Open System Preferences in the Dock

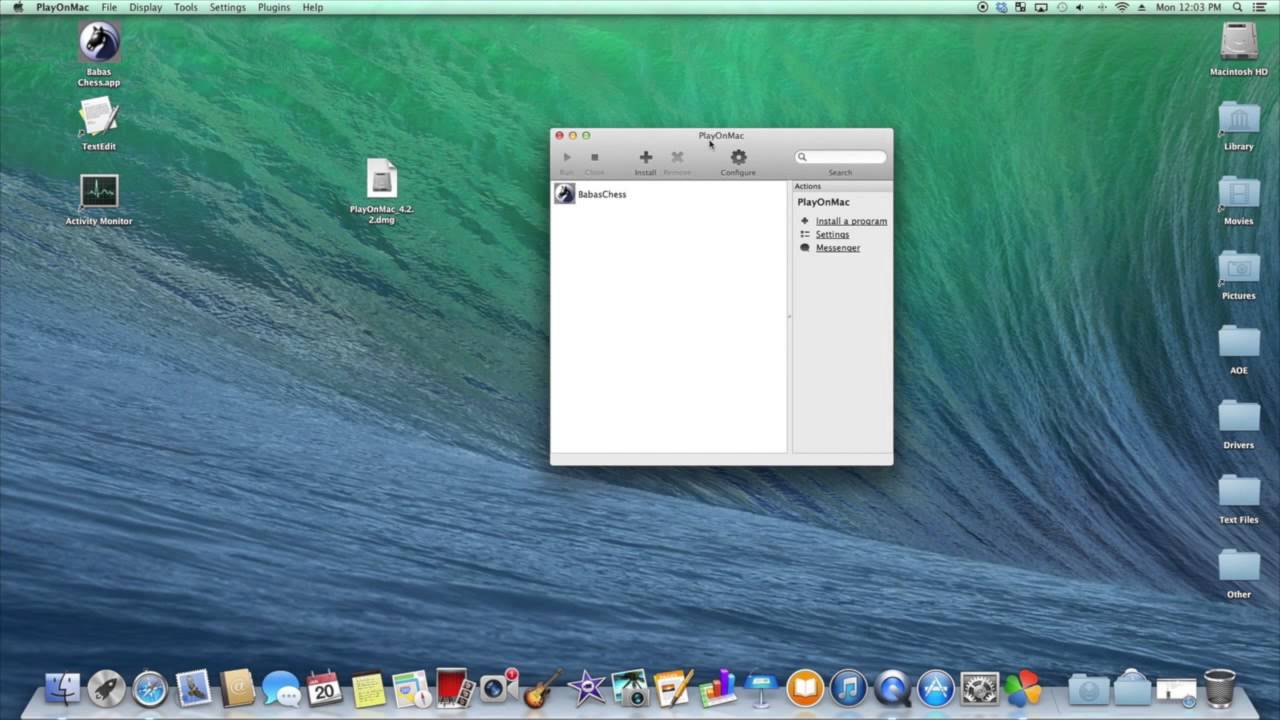pos(979,689)
